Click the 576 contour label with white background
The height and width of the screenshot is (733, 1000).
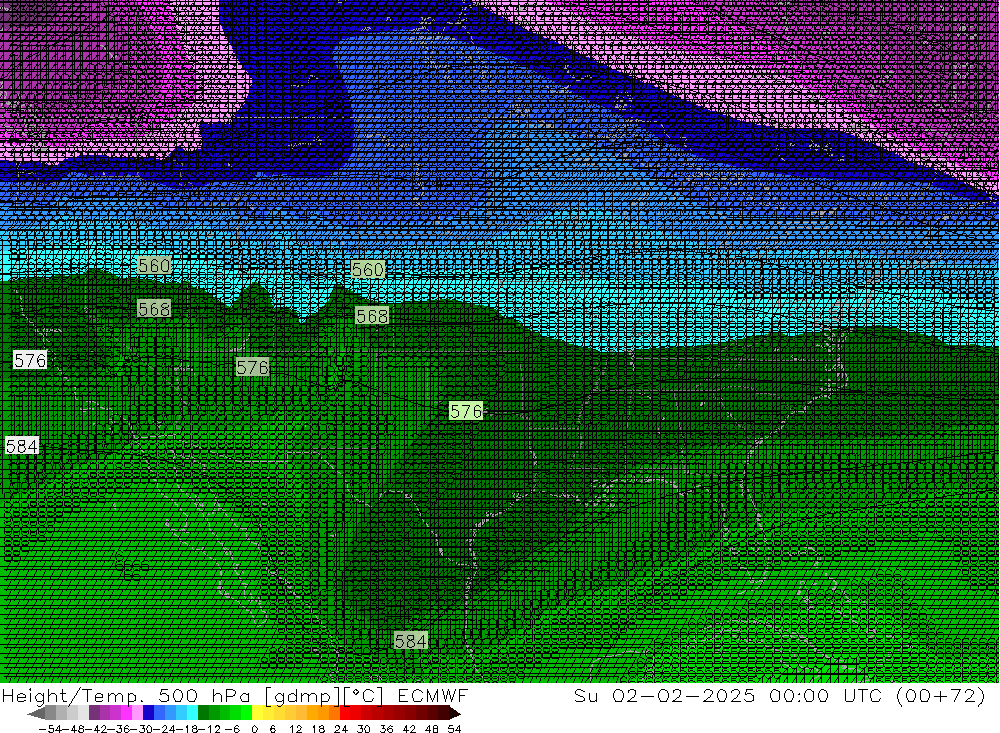point(30,360)
